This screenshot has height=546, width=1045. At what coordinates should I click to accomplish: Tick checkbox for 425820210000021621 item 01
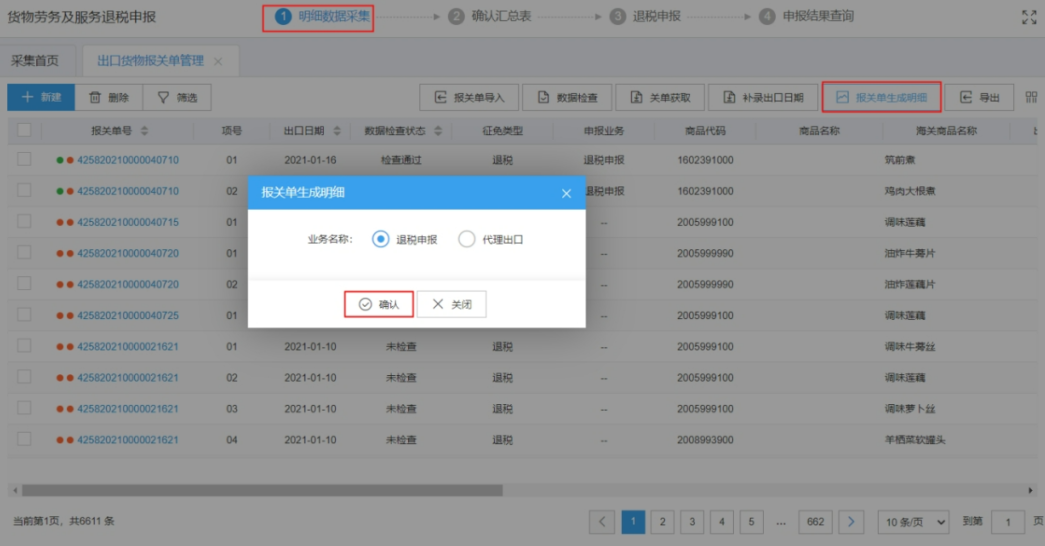pyautogui.click(x=24, y=346)
